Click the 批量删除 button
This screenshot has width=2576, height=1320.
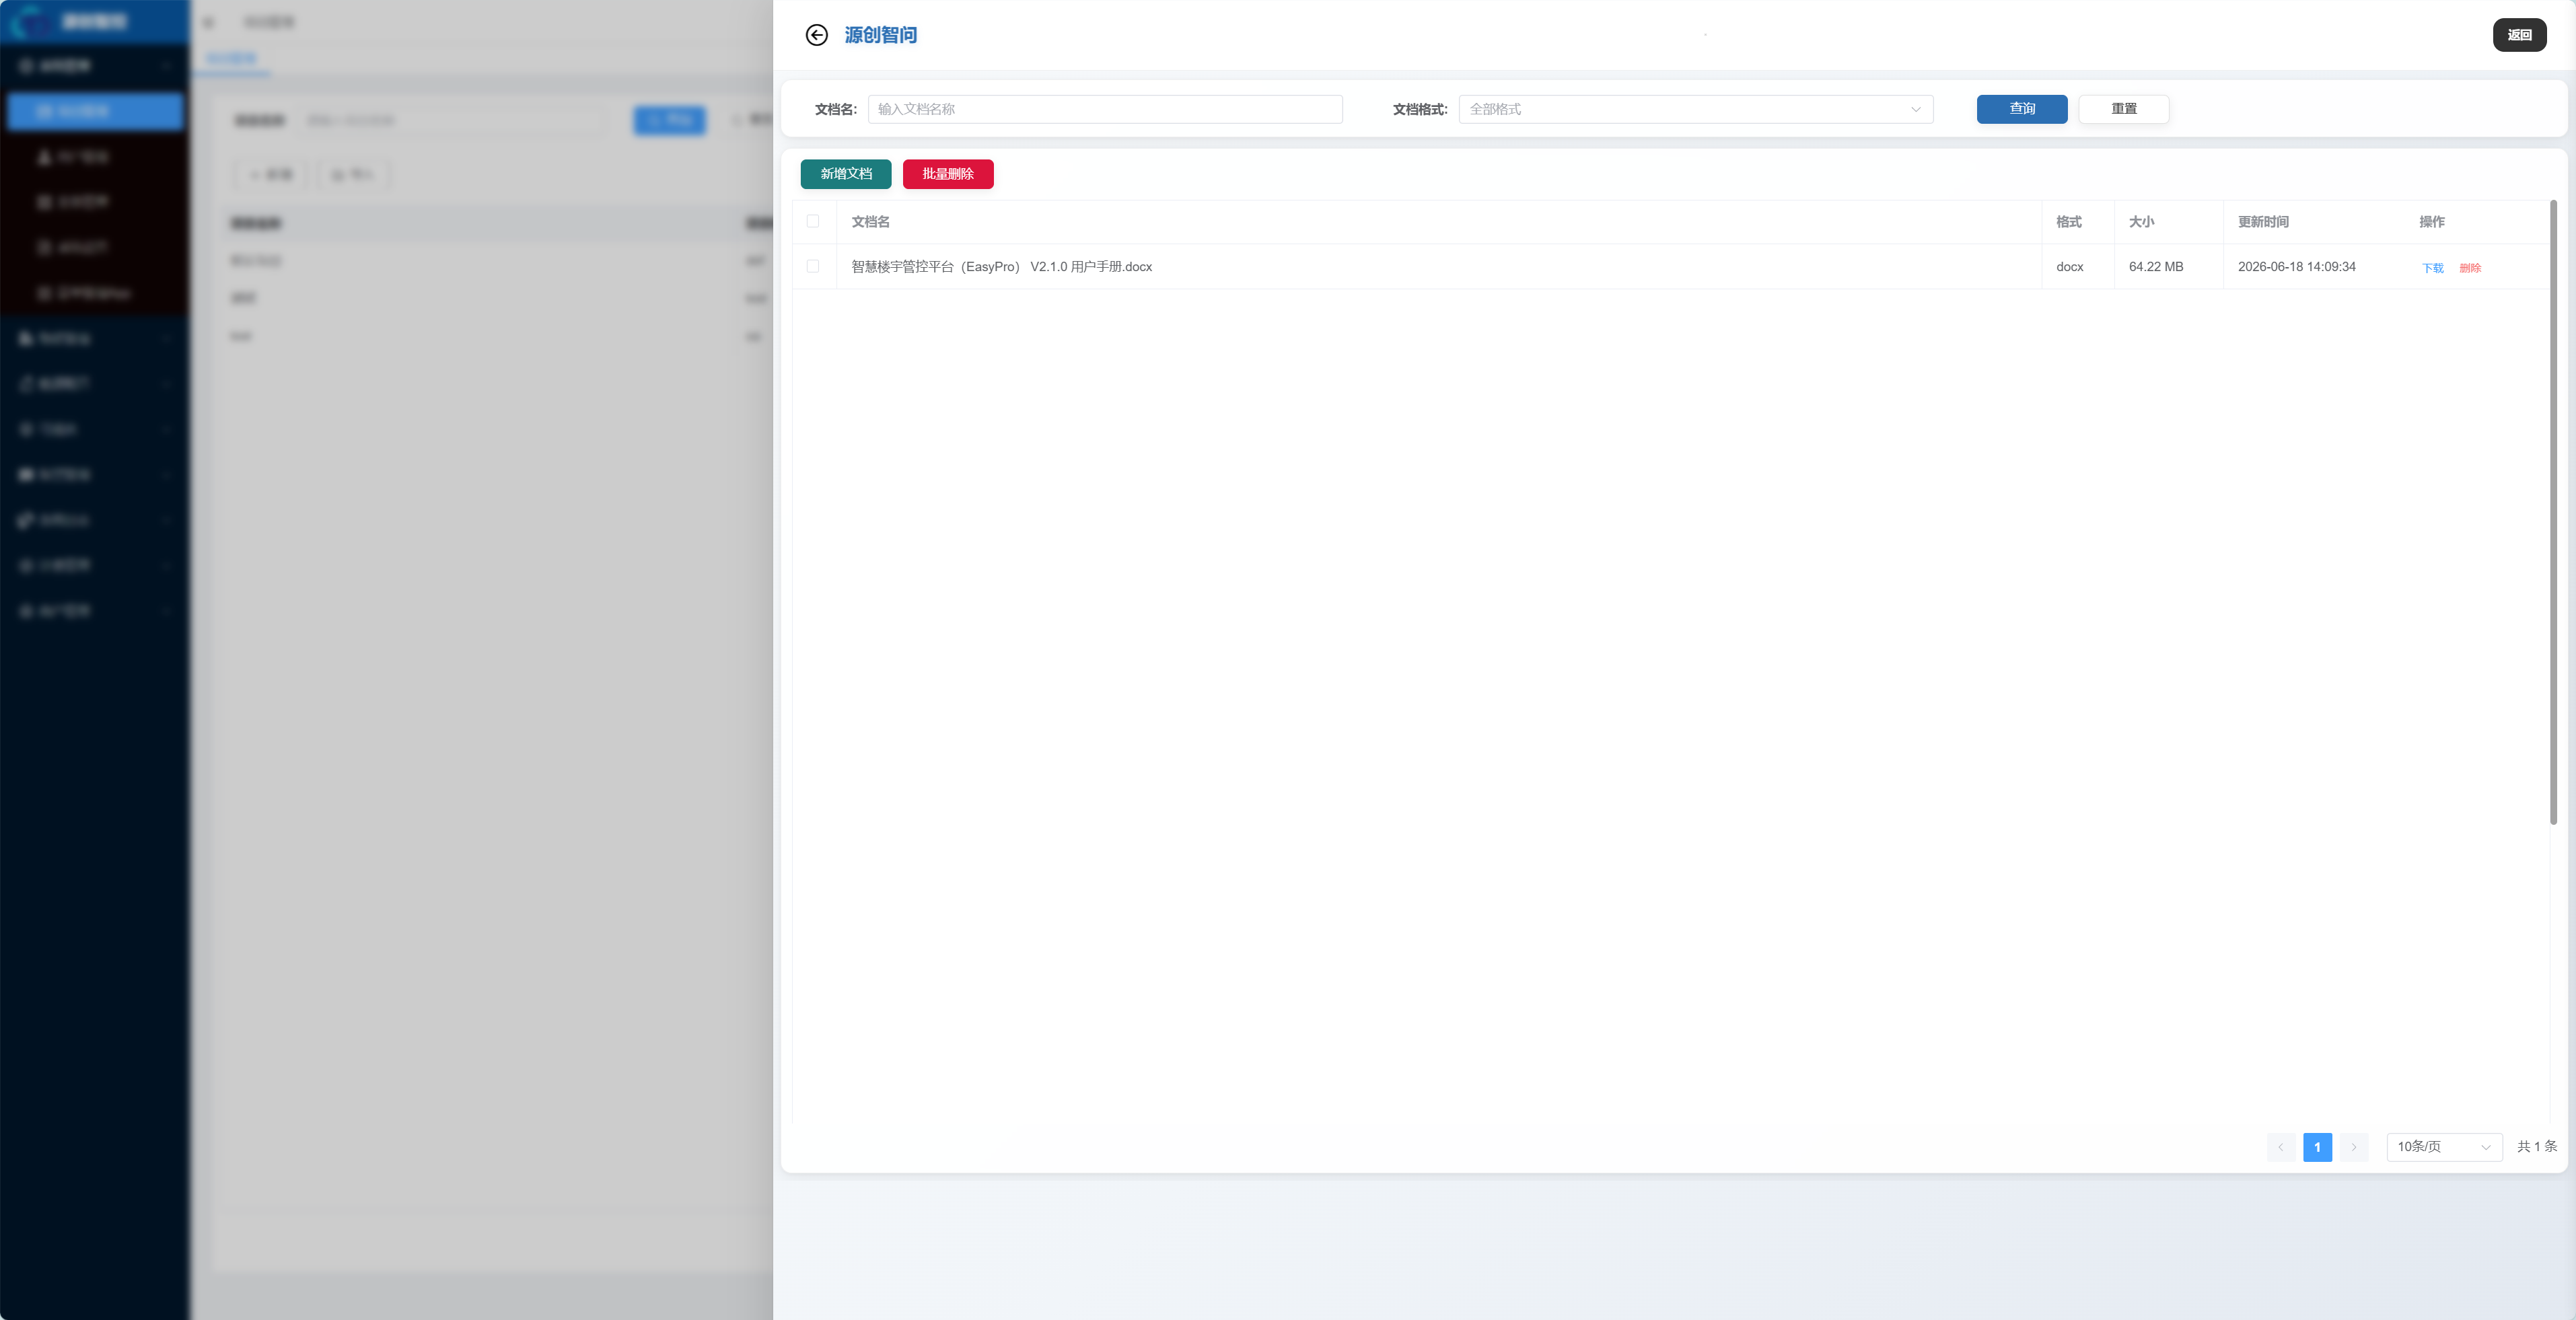click(947, 174)
